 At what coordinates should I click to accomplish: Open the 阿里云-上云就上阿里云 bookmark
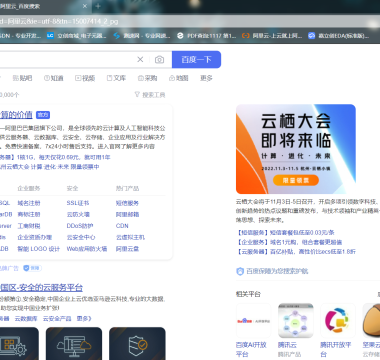coord(272,35)
